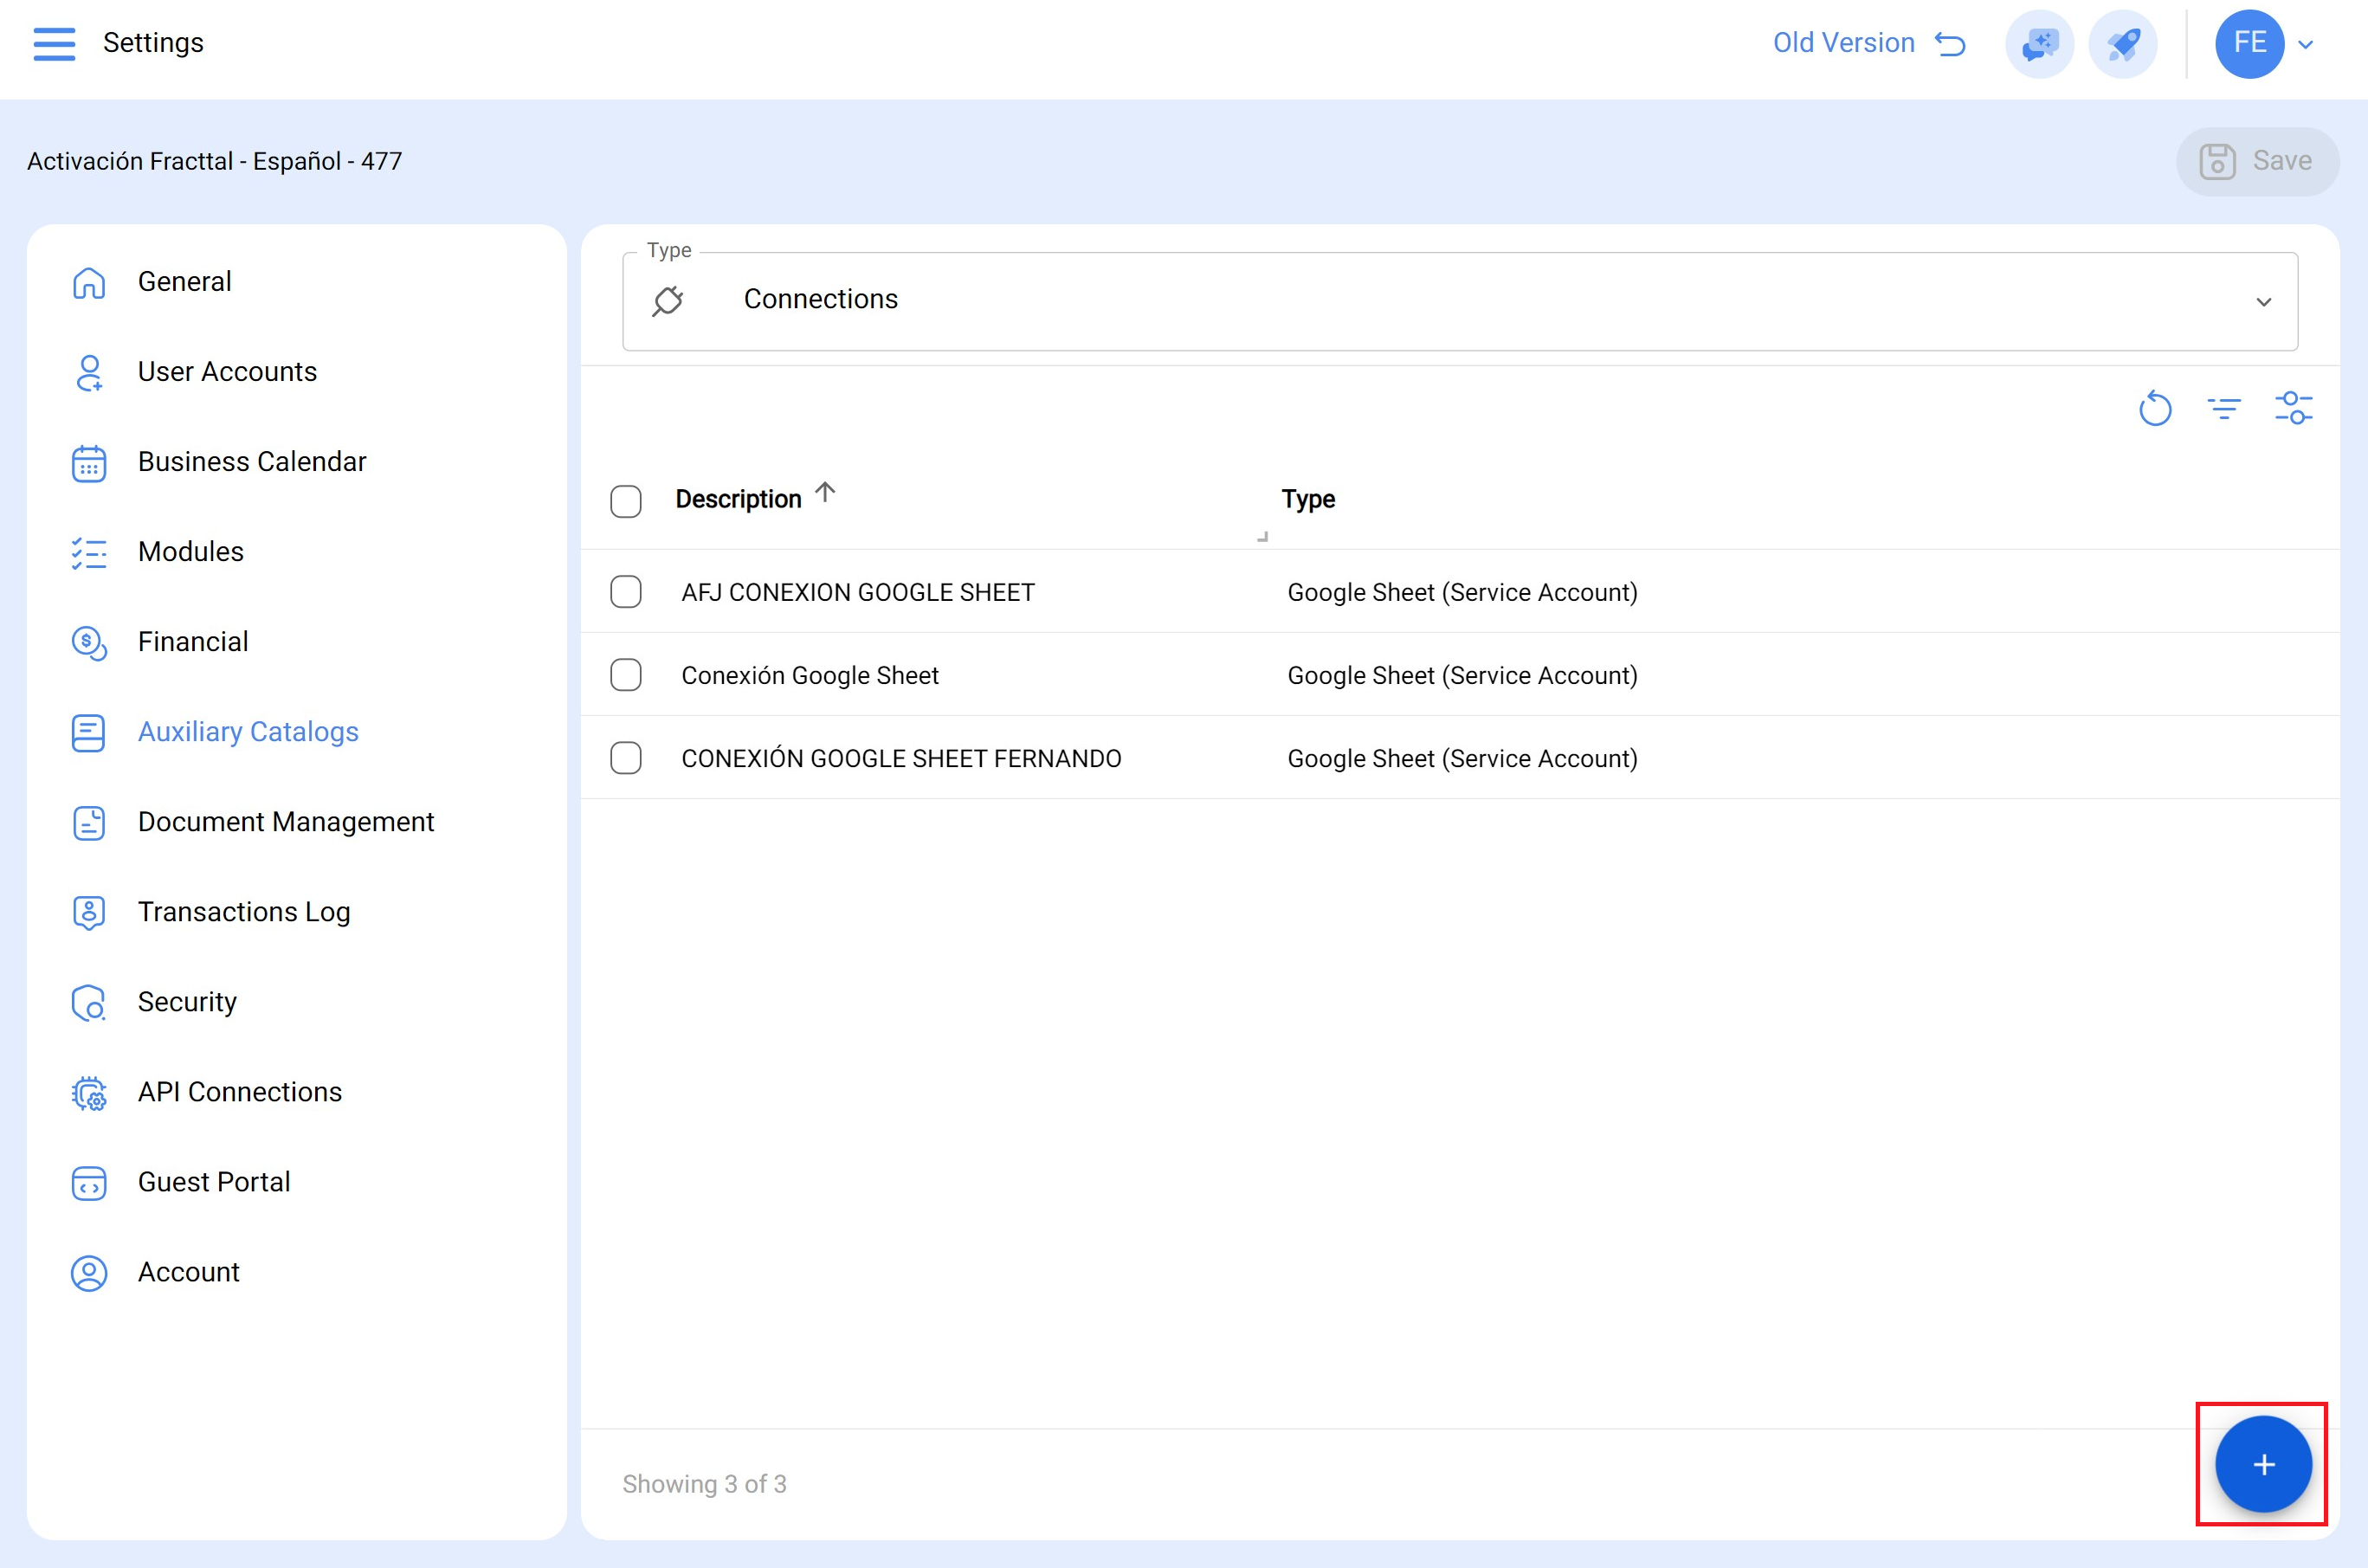This screenshot has height=1568, width=2368.
Task: Check the AFJ CONEXION GOOGLE SHEET row
Action: tap(626, 592)
